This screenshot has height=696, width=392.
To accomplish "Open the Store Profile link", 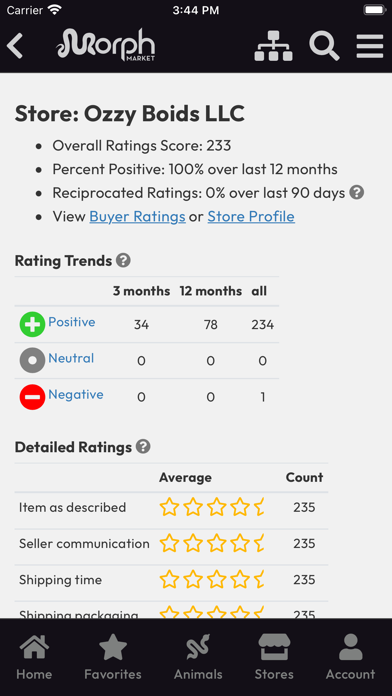I will pyautogui.click(x=251, y=217).
